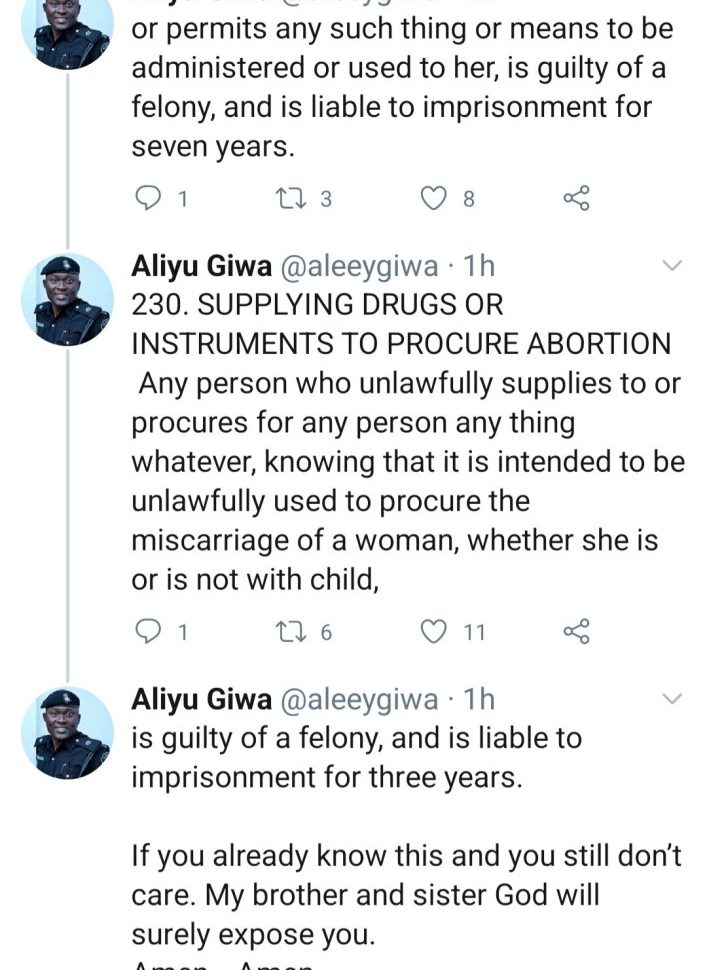Reply to the seven years imprisonment tweet
Screen dimensions: 707x970
click(147, 198)
